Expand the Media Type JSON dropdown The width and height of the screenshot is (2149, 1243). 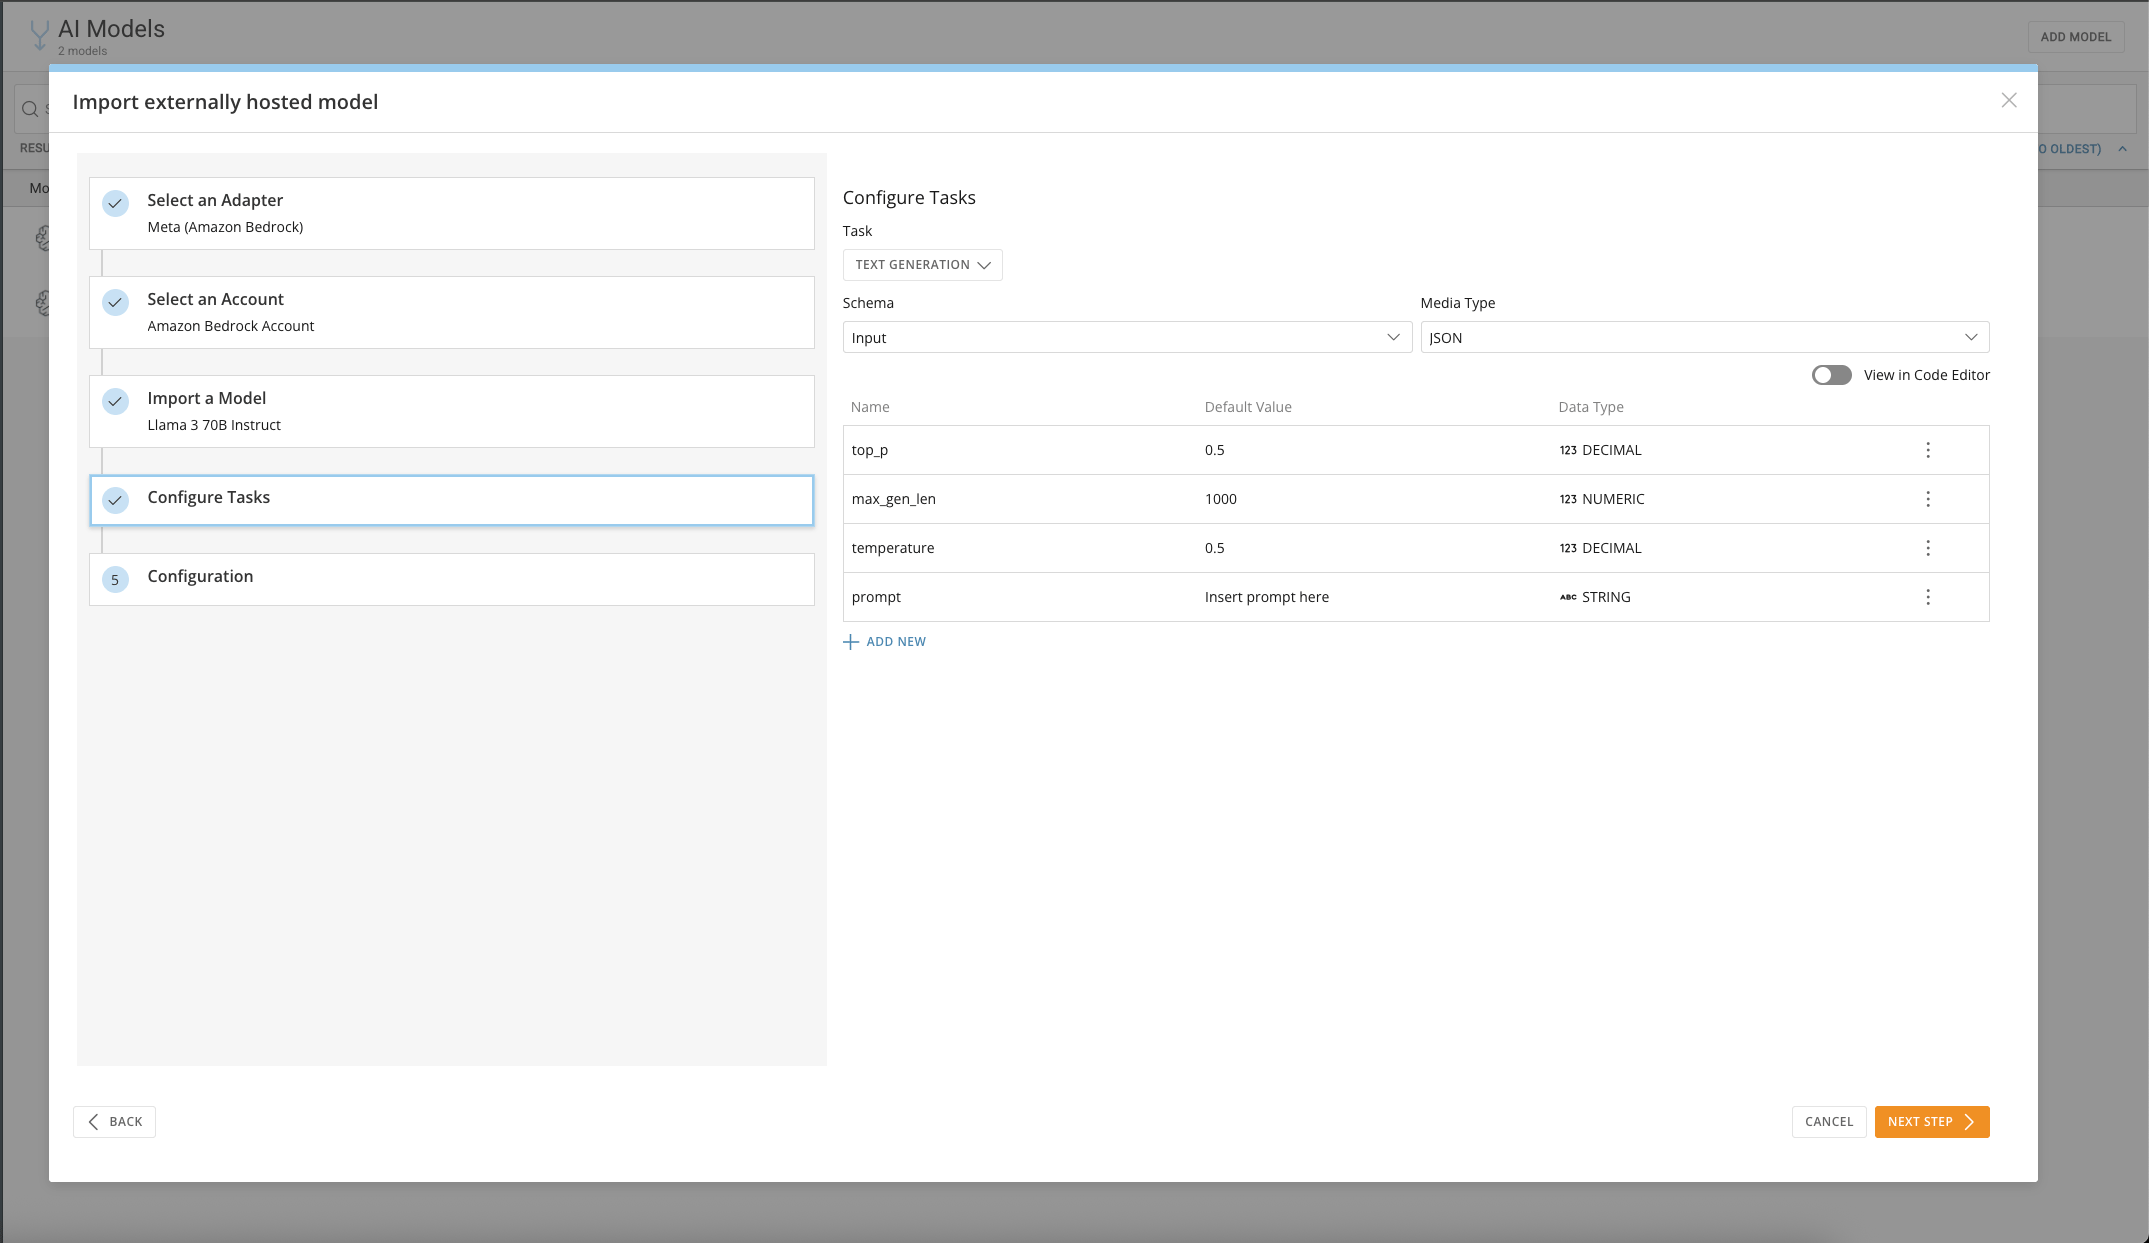(x=1705, y=337)
